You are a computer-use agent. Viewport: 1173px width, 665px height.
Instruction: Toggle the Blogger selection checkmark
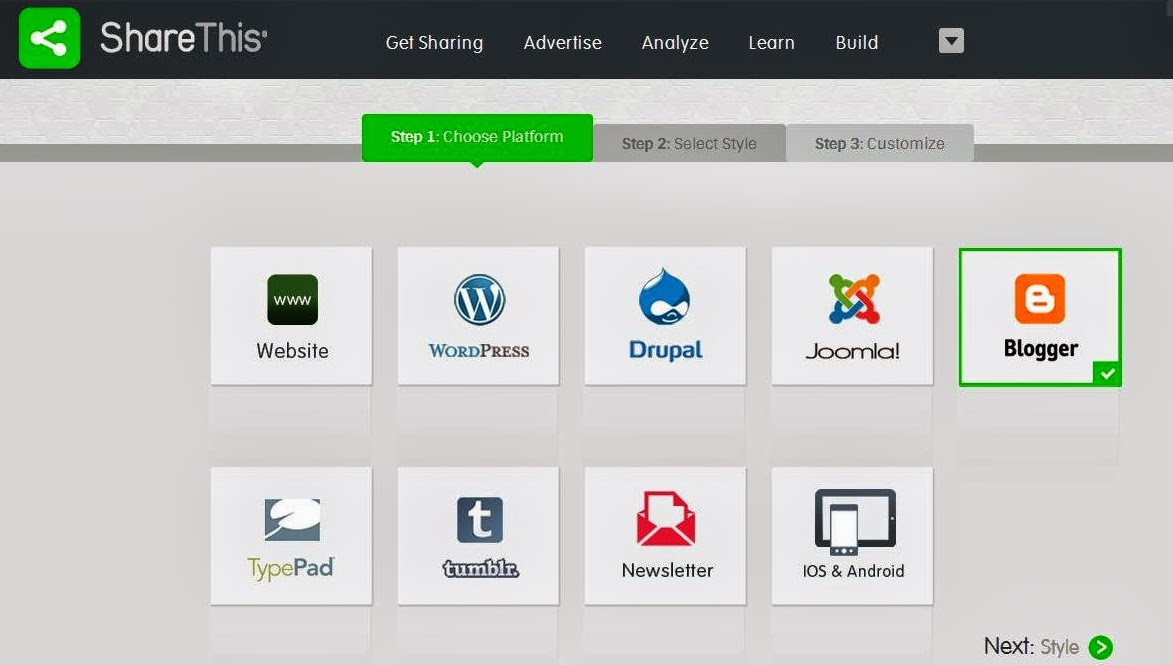click(x=1105, y=375)
